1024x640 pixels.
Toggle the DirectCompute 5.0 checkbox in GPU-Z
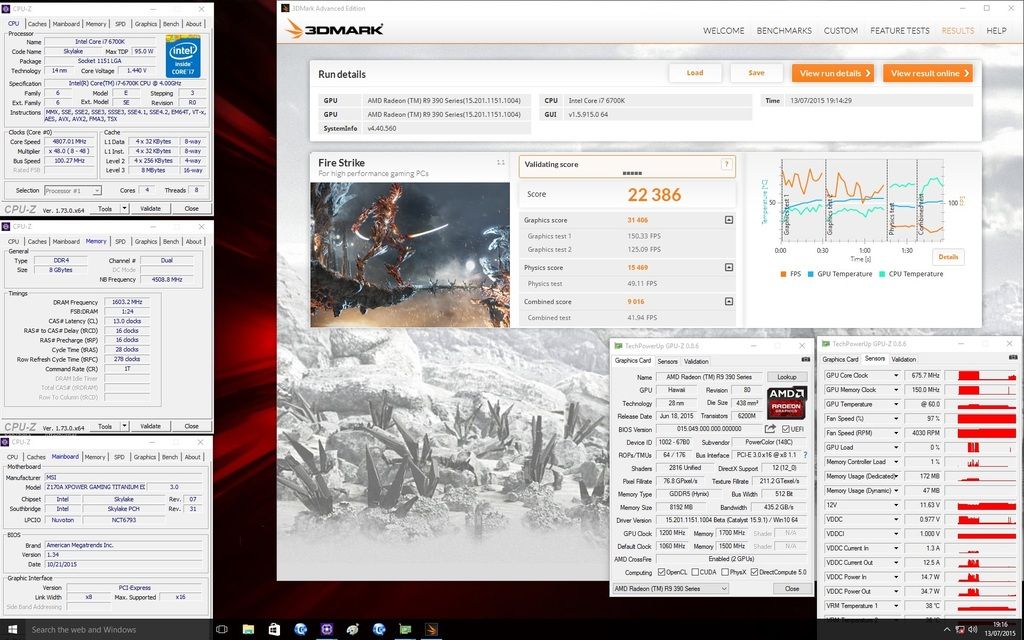pyautogui.click(x=754, y=572)
